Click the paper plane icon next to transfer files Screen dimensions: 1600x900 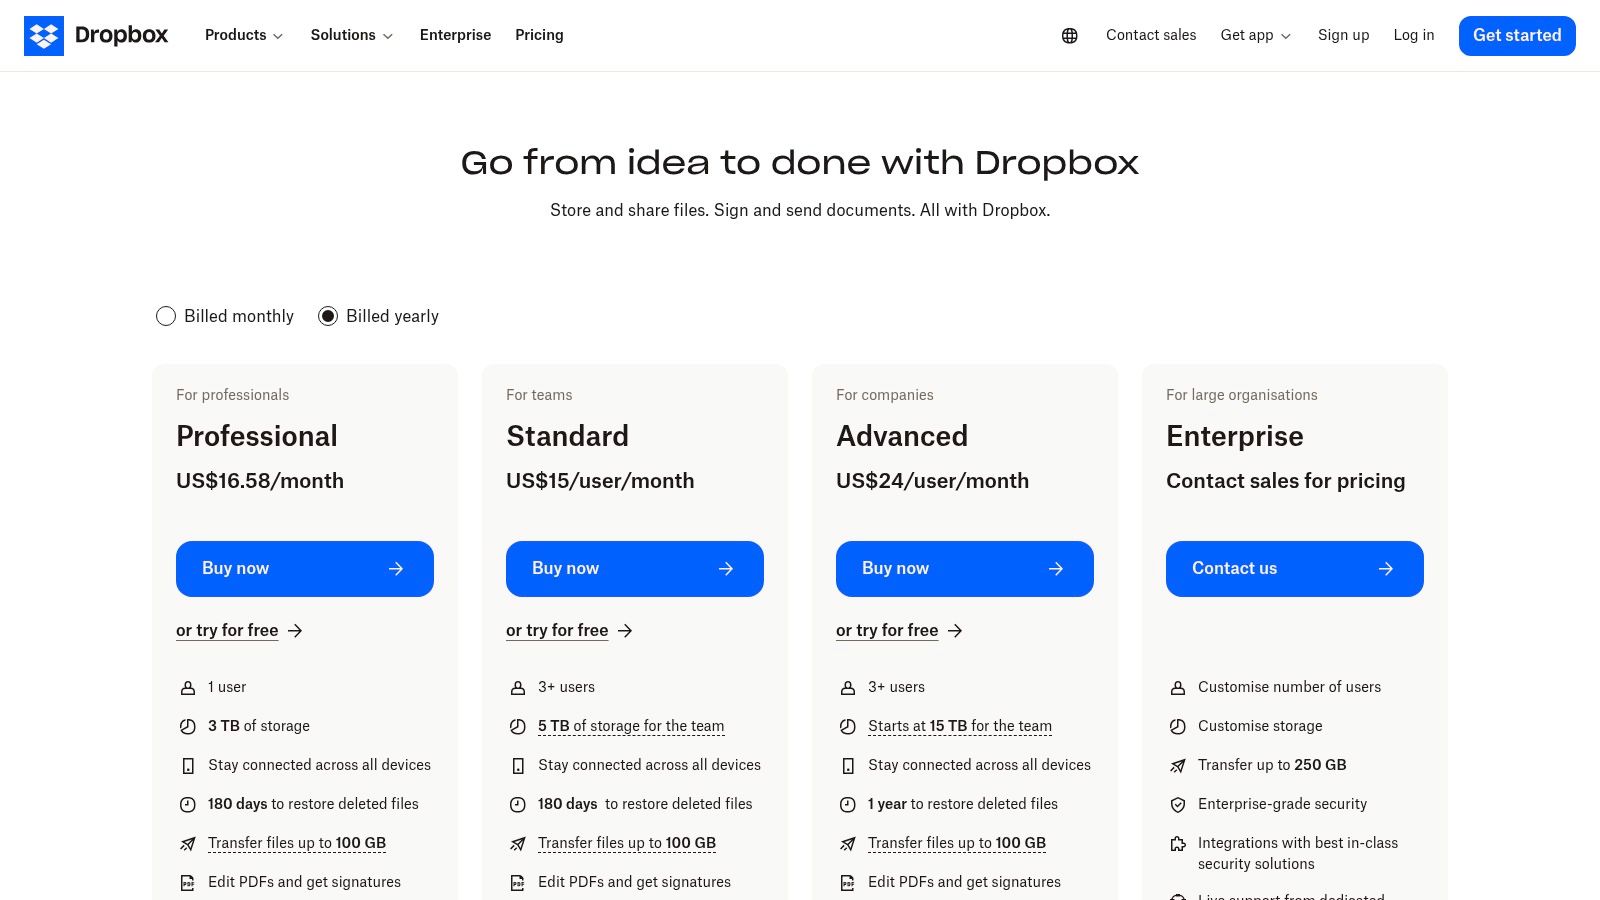[188, 843]
